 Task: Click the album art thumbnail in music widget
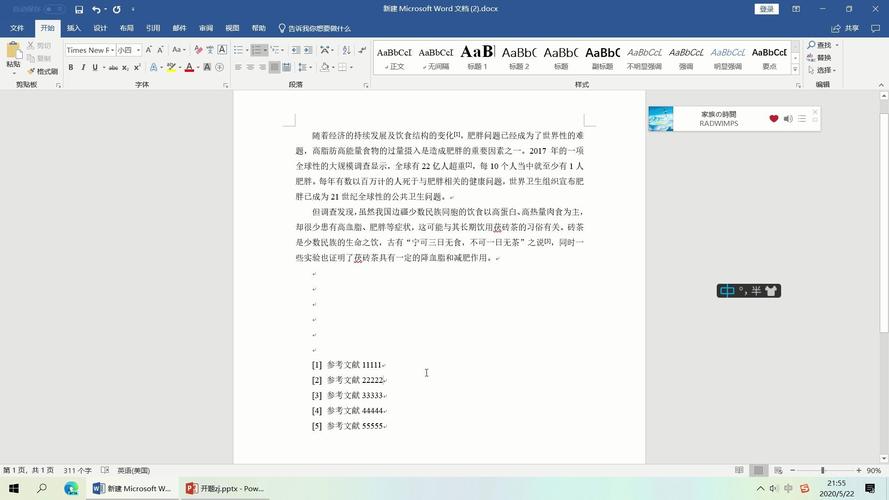pos(661,118)
